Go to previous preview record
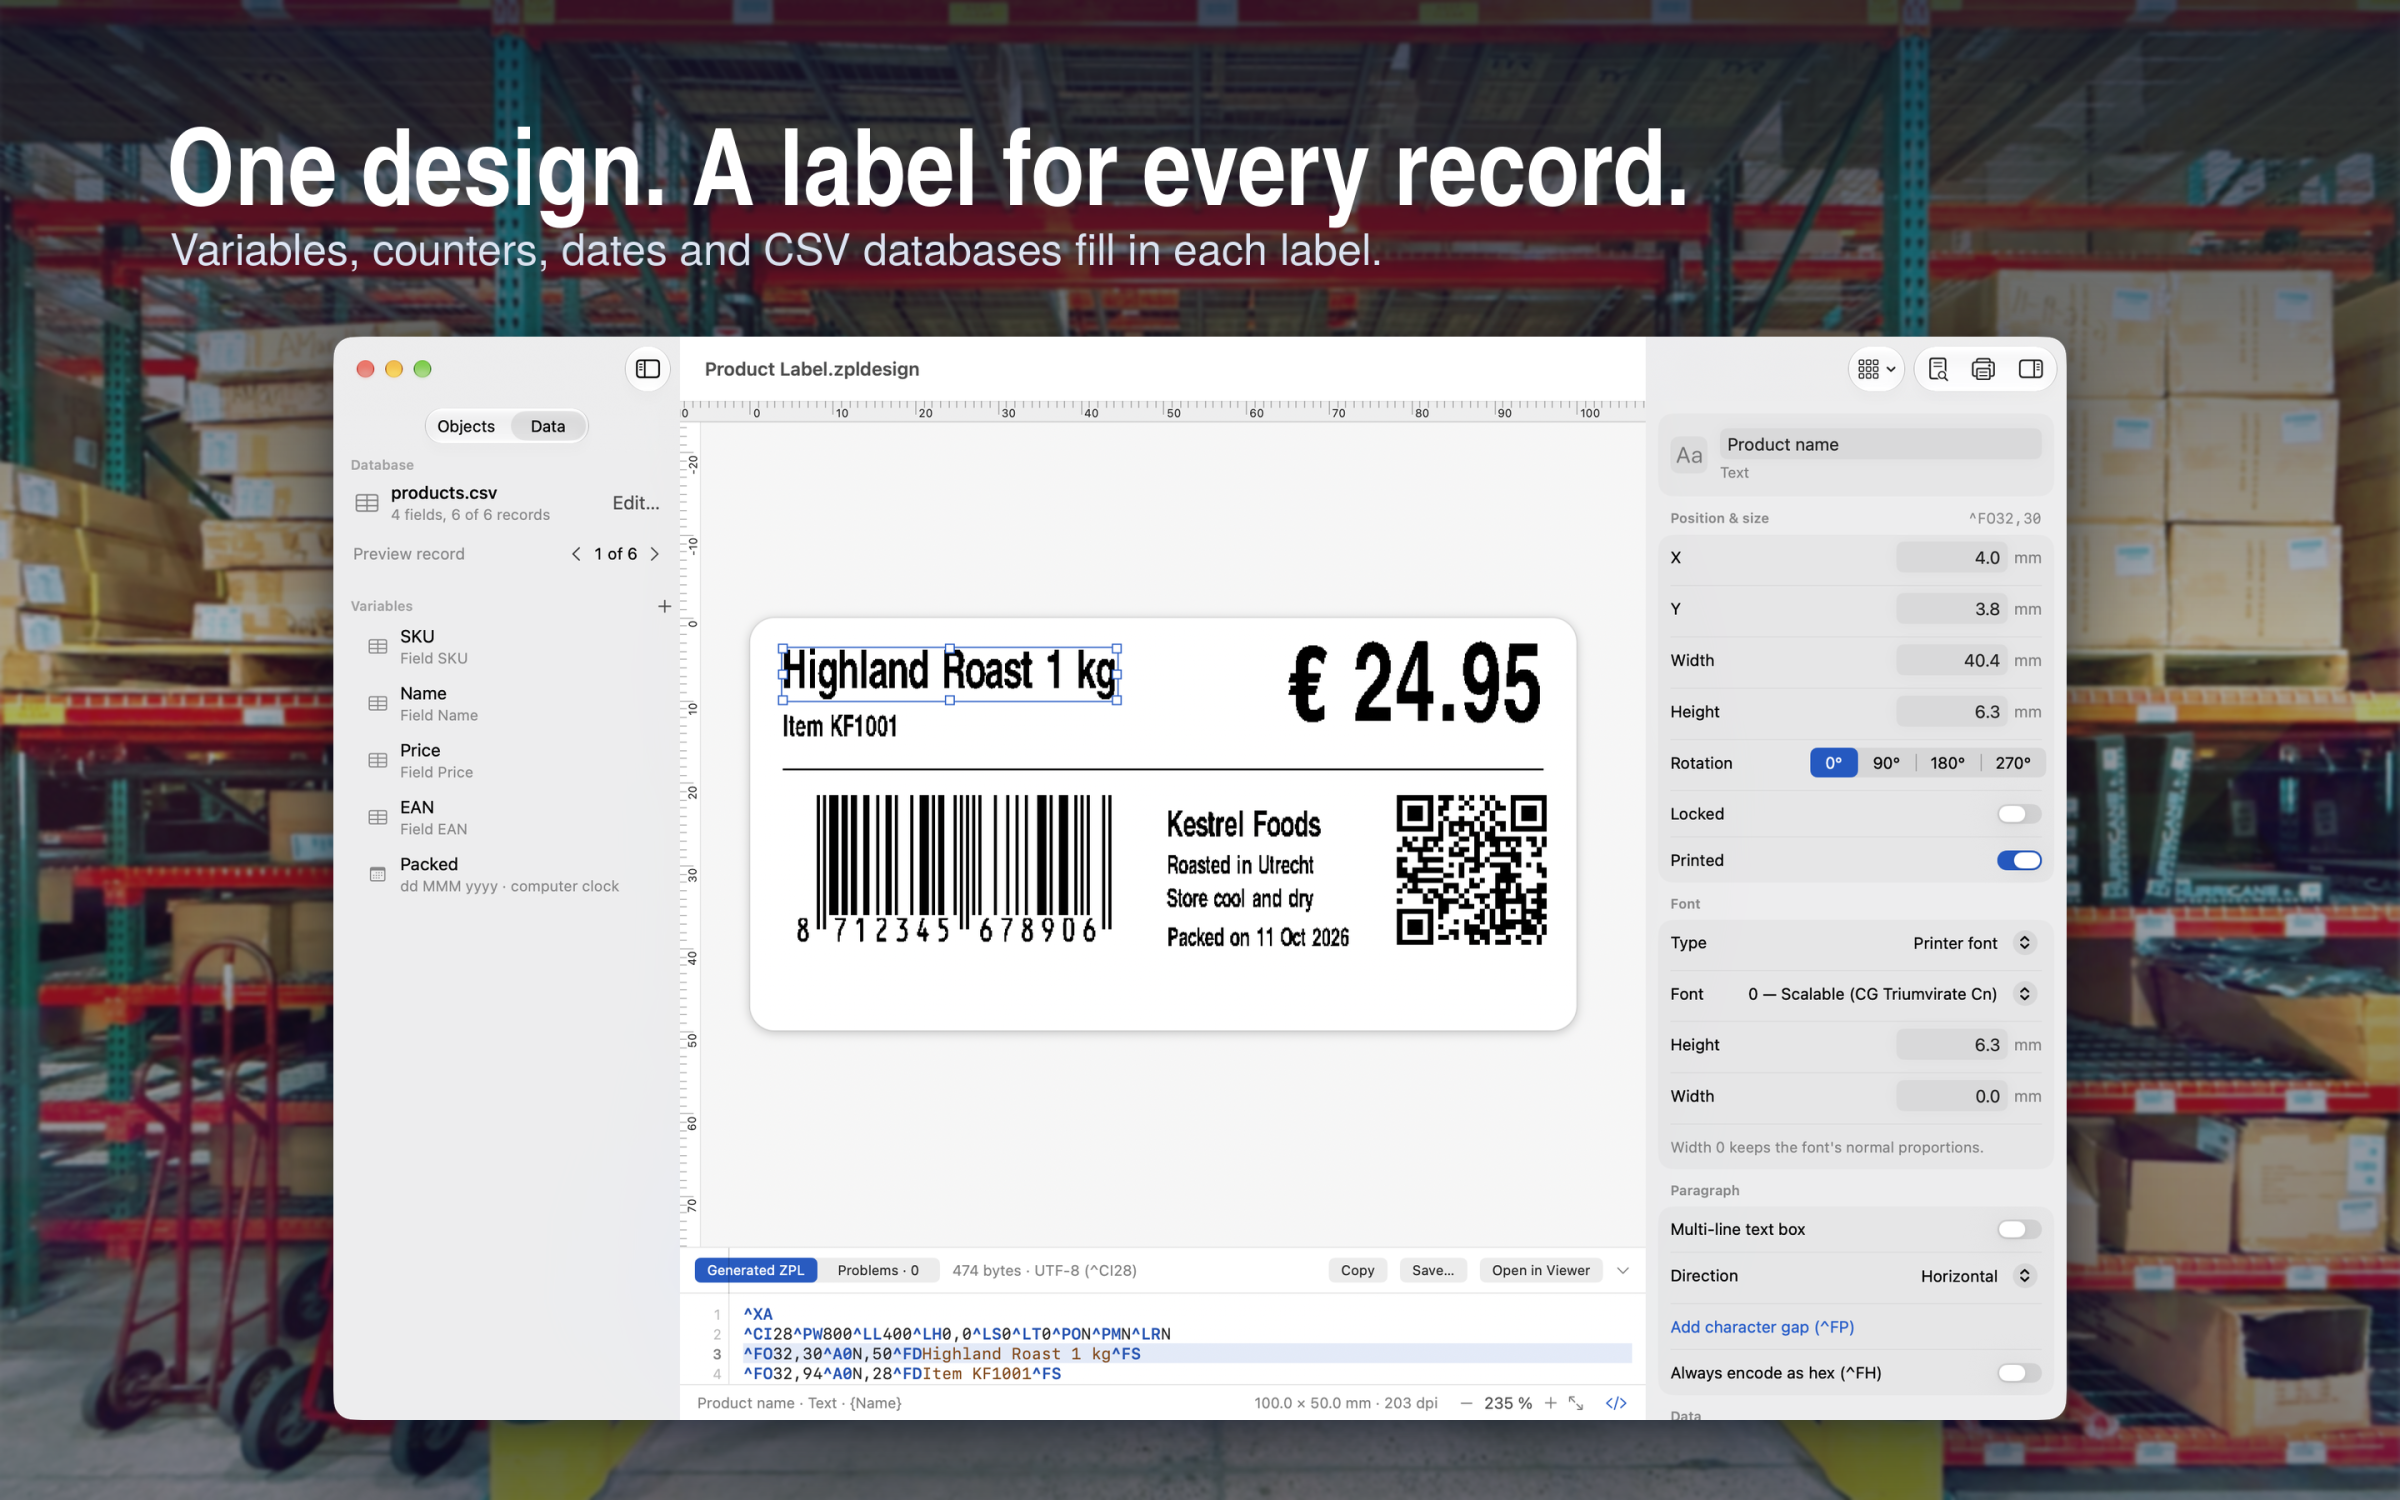The height and width of the screenshot is (1500, 2400). [x=576, y=554]
